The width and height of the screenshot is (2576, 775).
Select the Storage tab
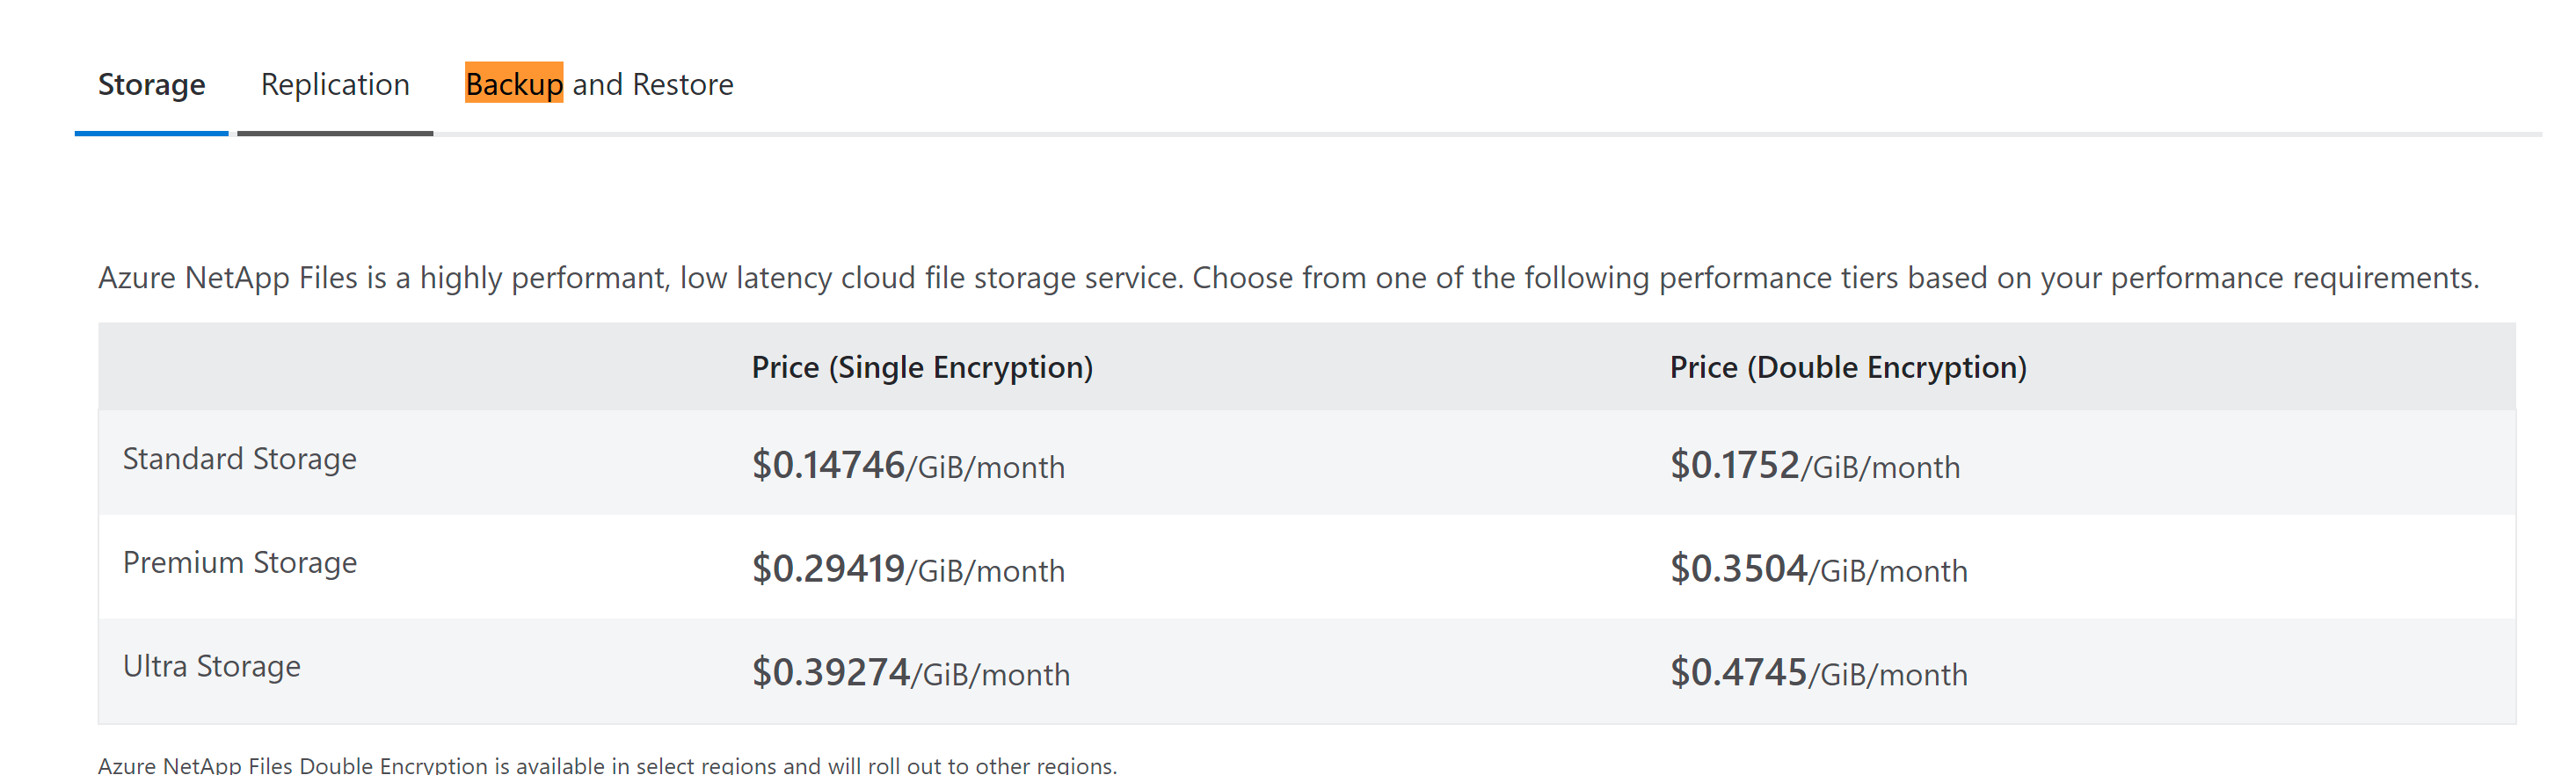[x=151, y=85]
